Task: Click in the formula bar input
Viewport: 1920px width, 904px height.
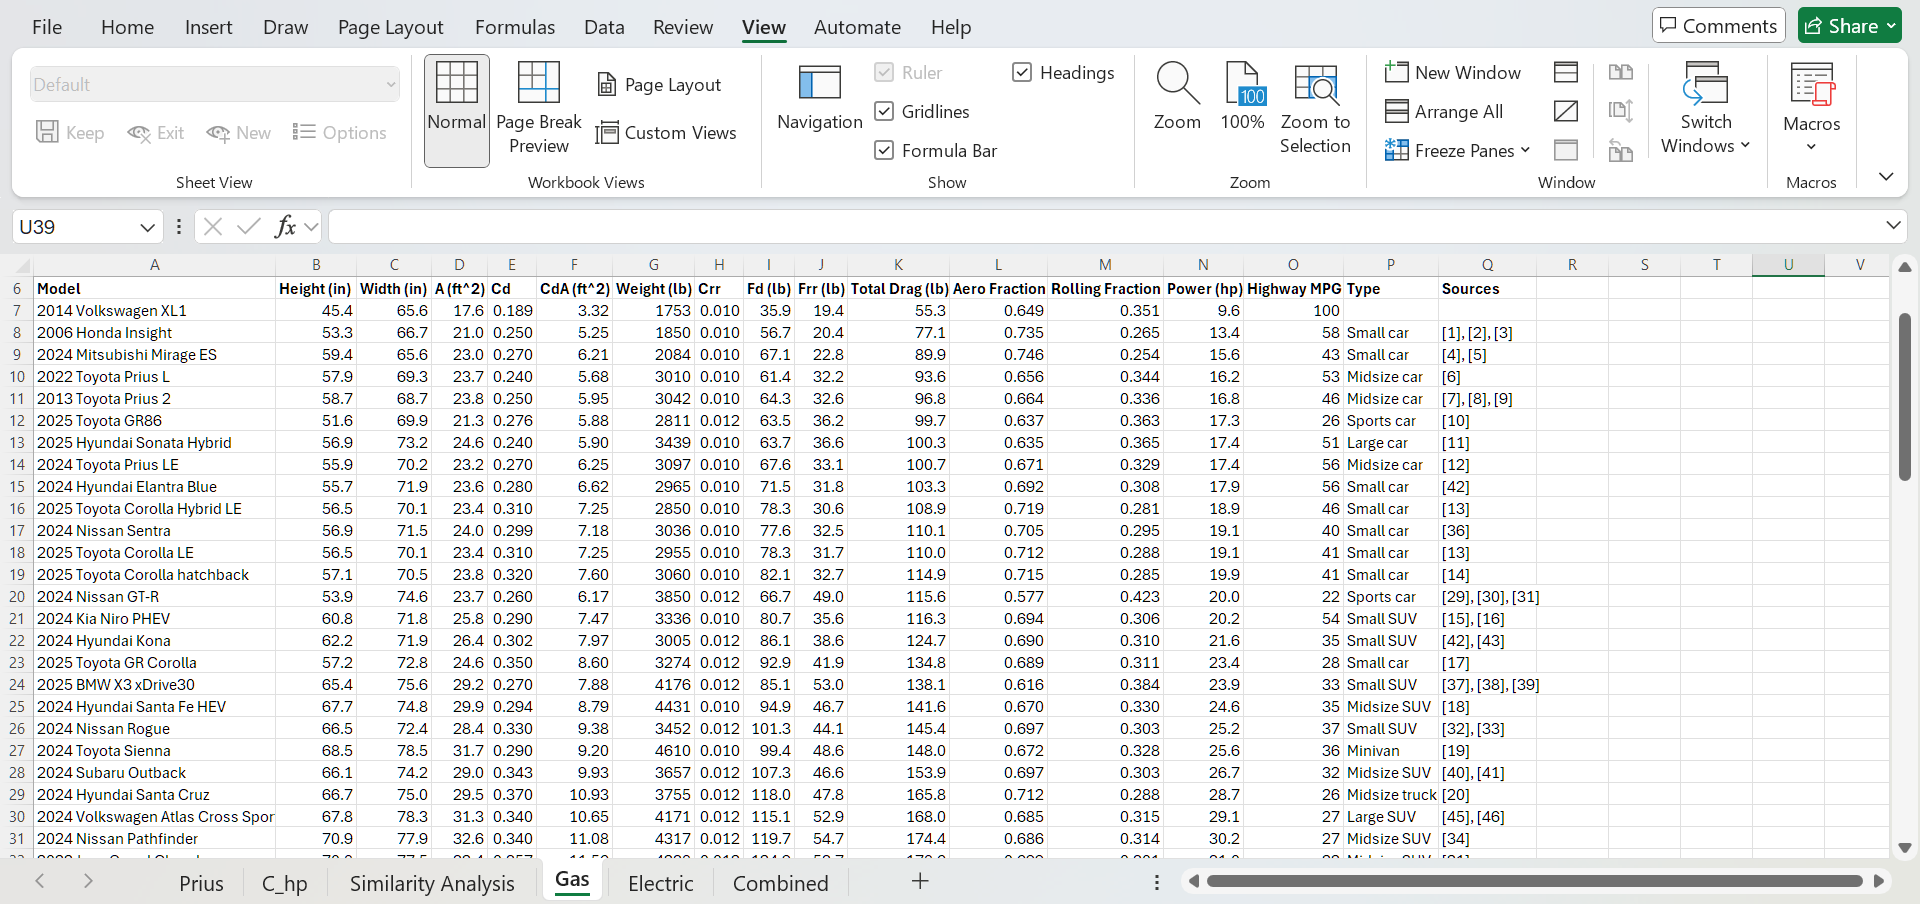Action: pos(1104,227)
